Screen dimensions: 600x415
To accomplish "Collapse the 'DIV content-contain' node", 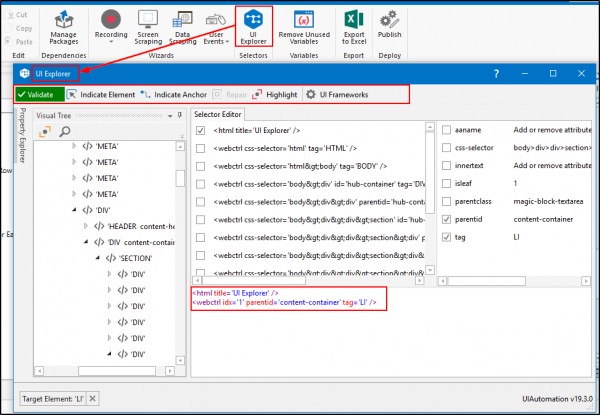I will coord(86,242).
